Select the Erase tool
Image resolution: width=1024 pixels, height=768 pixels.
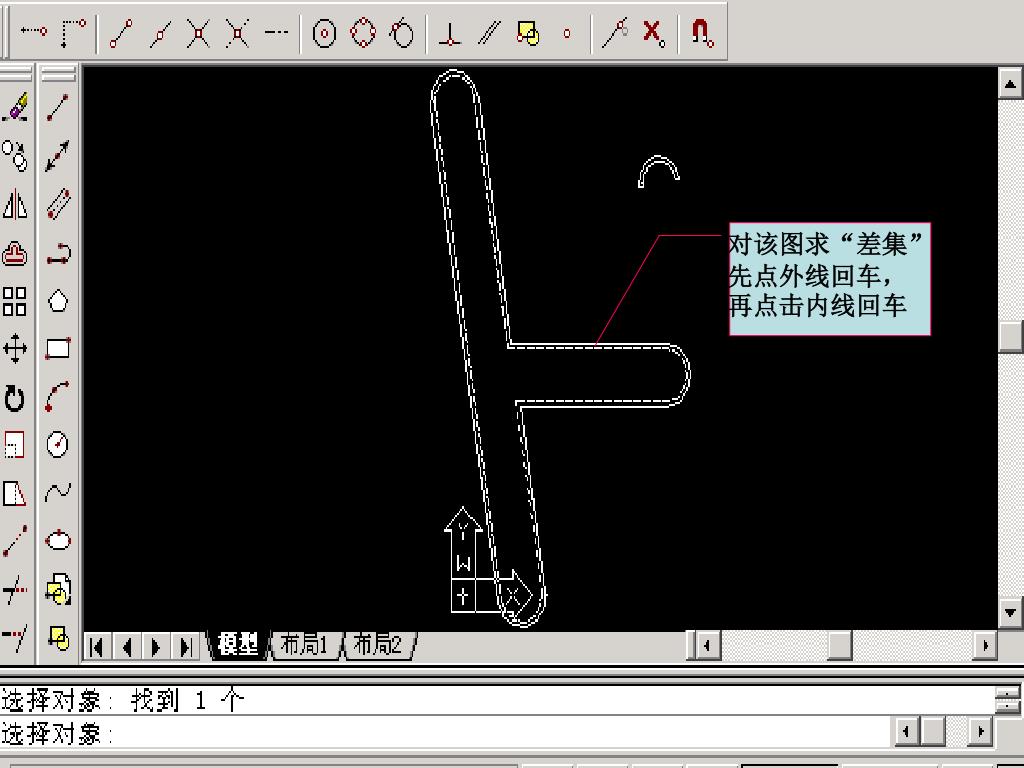pyautogui.click(x=15, y=106)
